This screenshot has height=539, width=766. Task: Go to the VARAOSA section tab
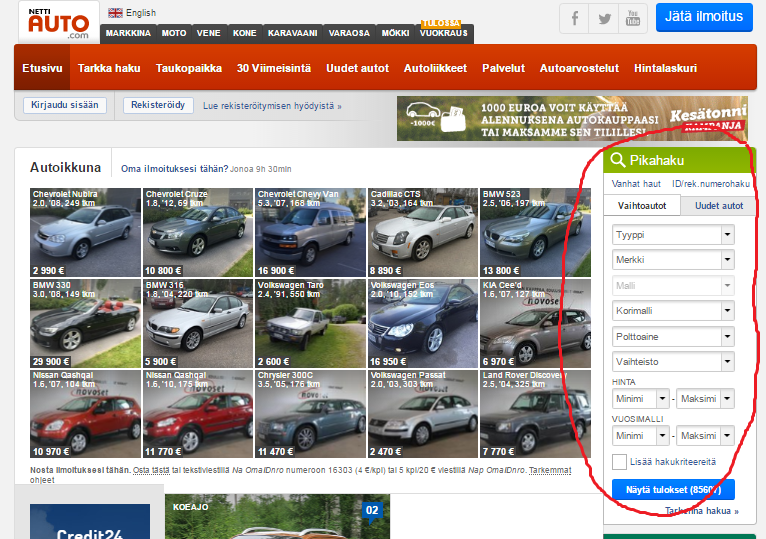349,33
